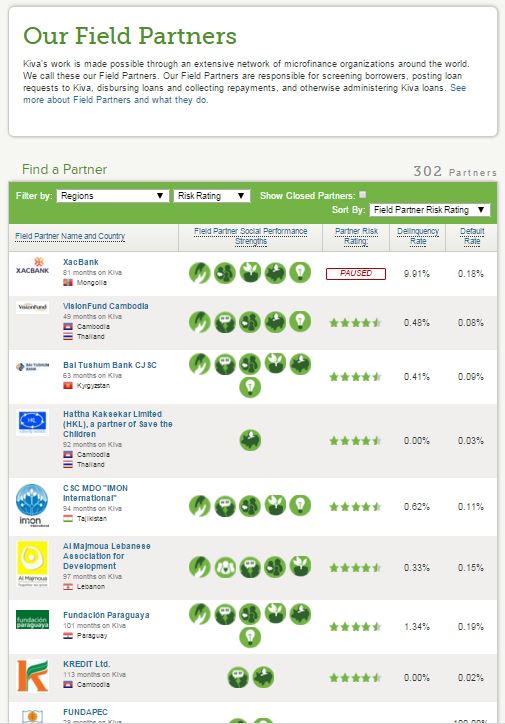Image resolution: width=505 pixels, height=724 pixels.
Task: Click the speech bubble icon for VisionFund Cambodia
Action: pos(225,322)
